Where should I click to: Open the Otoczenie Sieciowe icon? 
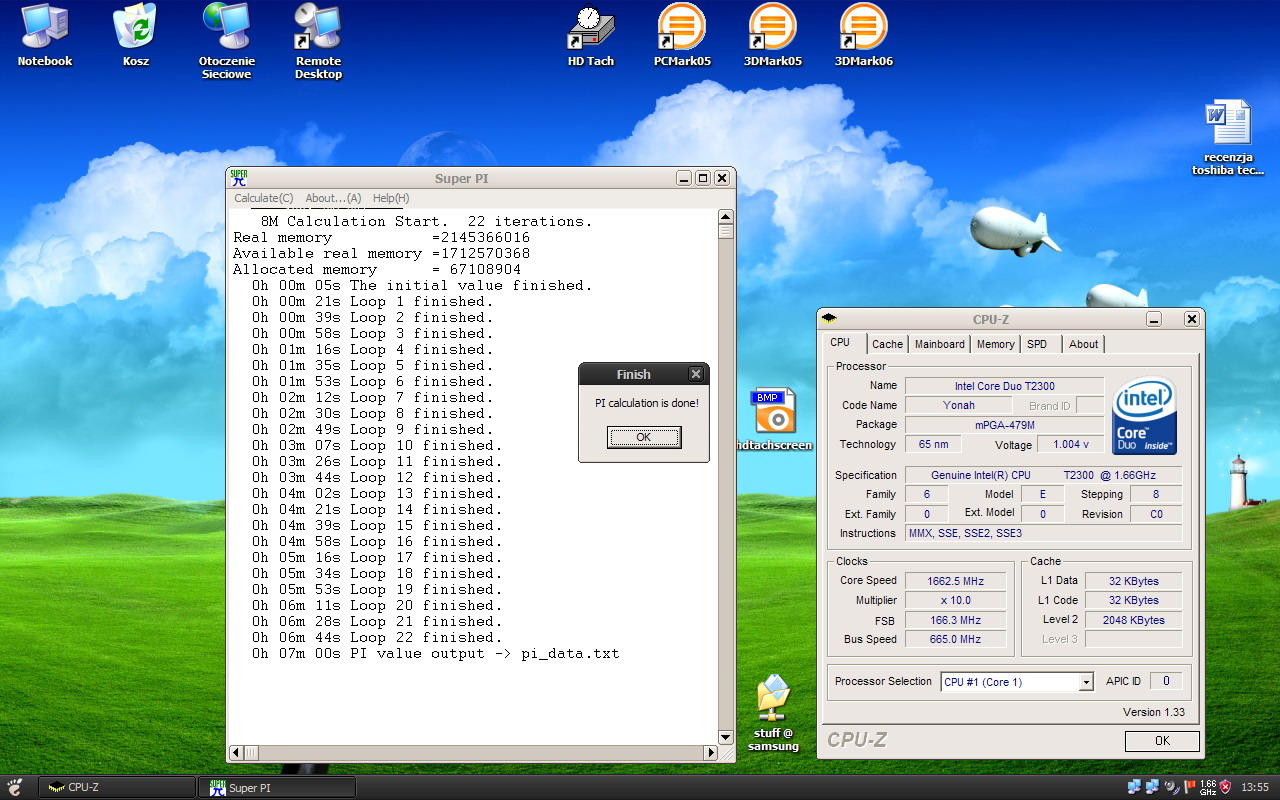pos(226,28)
